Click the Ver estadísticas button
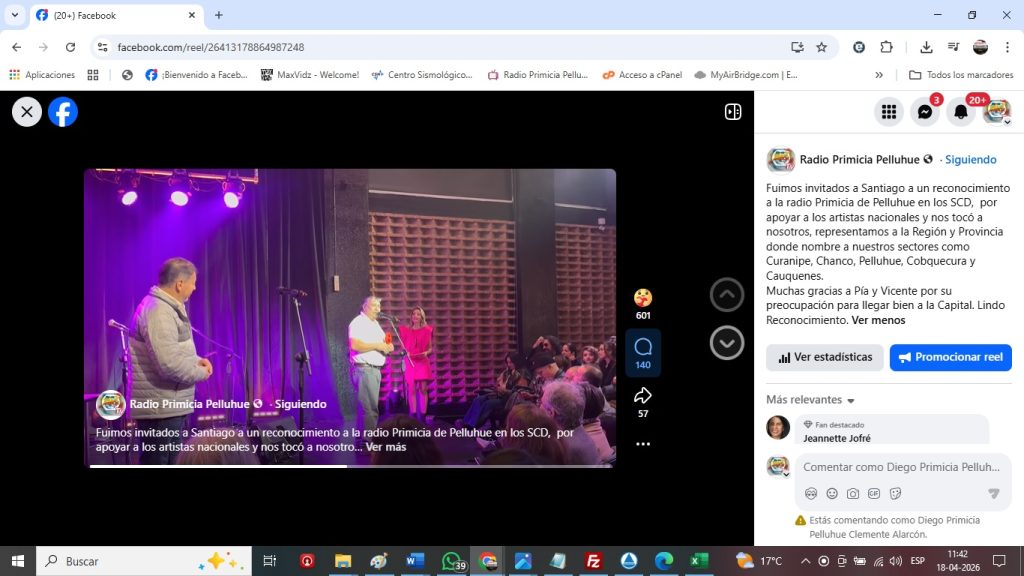This screenshot has height=576, width=1024. (x=824, y=357)
